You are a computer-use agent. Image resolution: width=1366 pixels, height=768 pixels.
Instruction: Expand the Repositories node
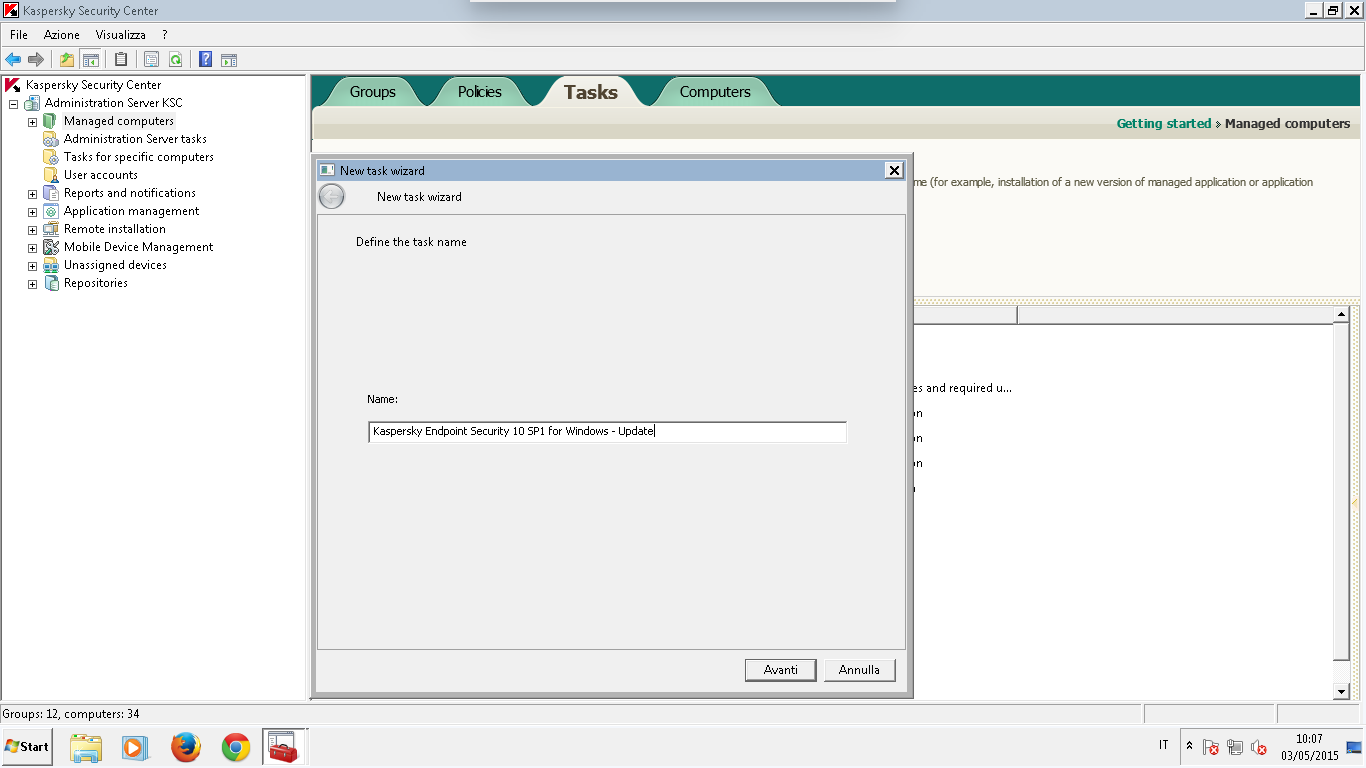coord(32,283)
